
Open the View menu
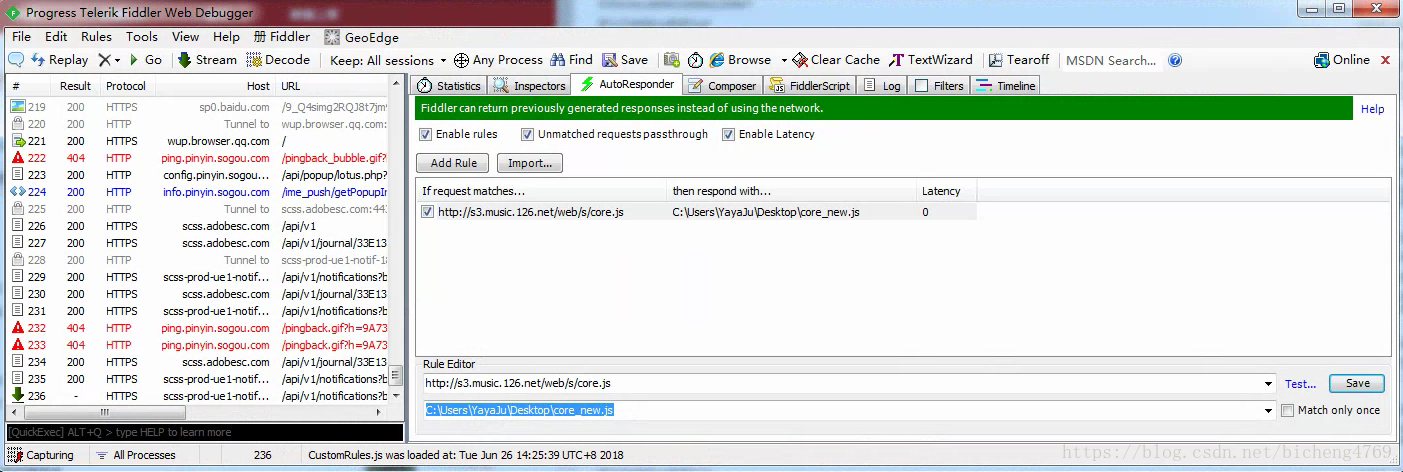(186, 37)
